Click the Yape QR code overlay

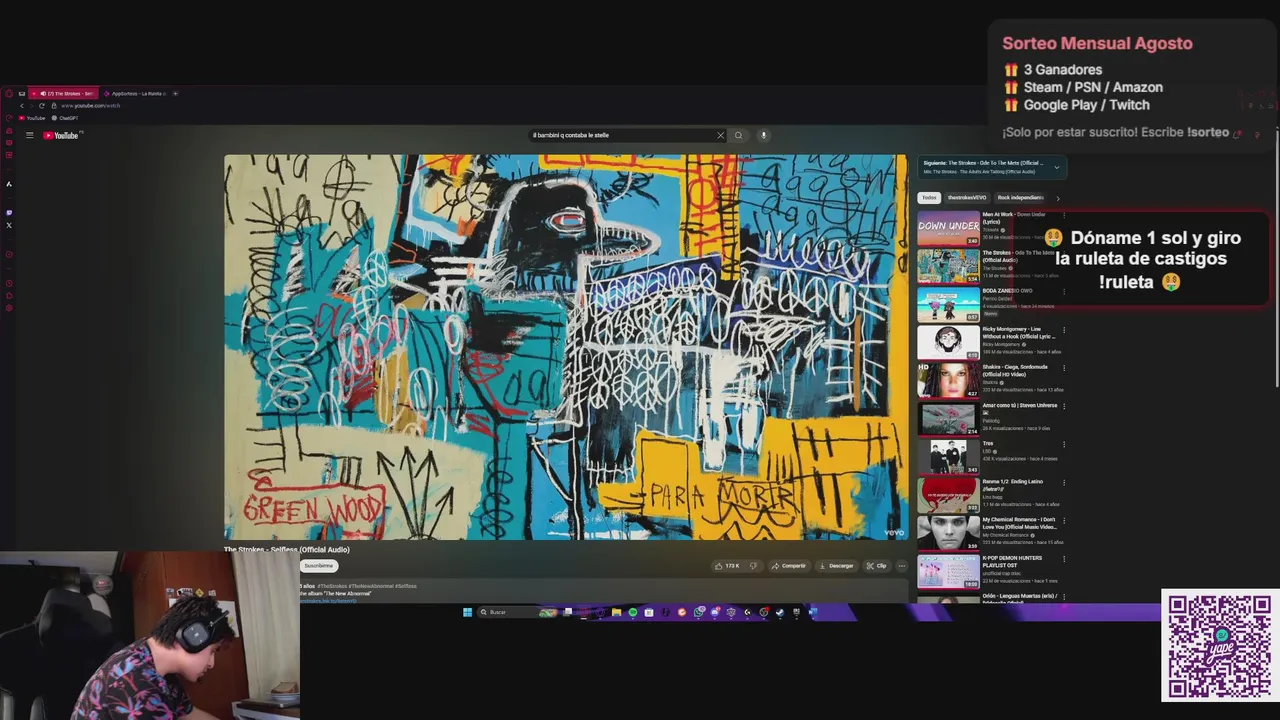pos(1220,647)
